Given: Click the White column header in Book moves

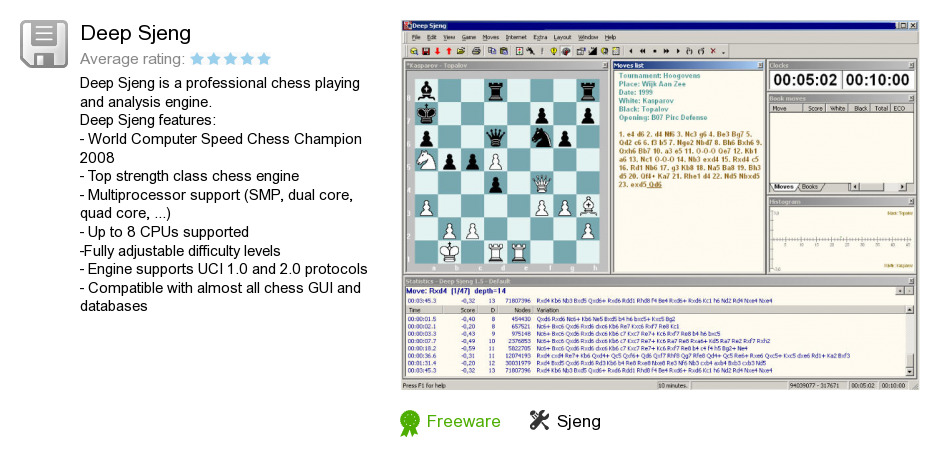Looking at the screenshot, I should click(838, 109).
